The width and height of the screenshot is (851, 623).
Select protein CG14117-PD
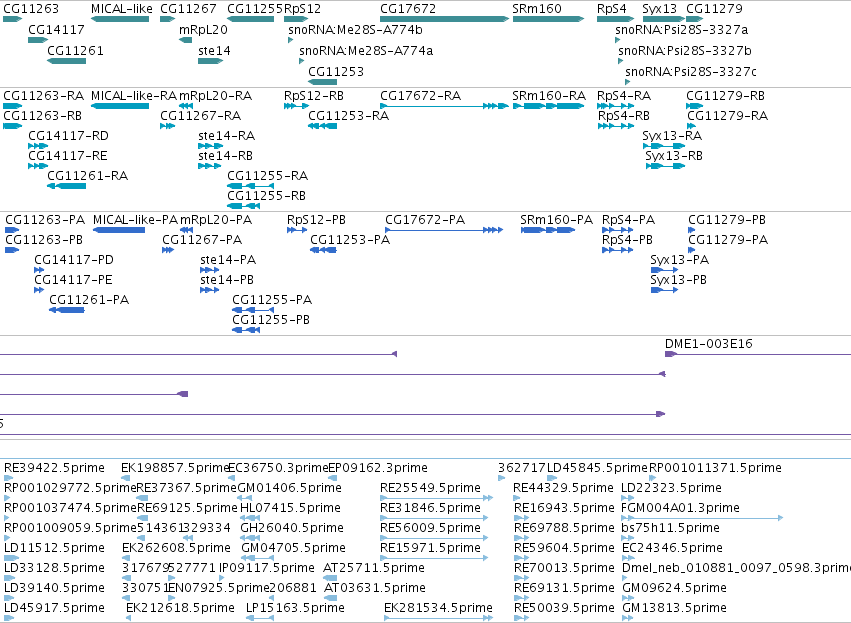[x=74, y=259]
